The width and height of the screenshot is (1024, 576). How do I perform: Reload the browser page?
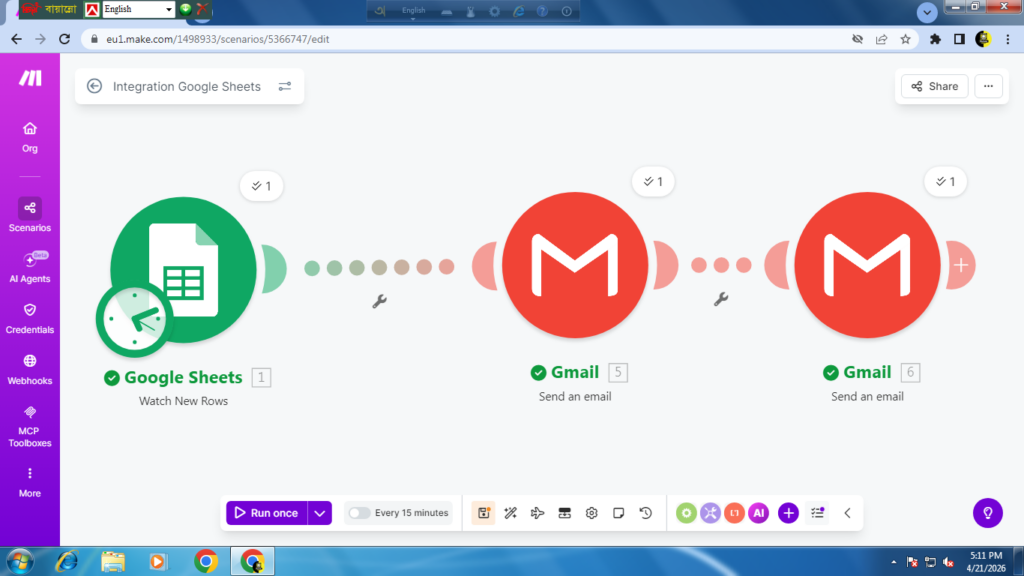[64, 39]
